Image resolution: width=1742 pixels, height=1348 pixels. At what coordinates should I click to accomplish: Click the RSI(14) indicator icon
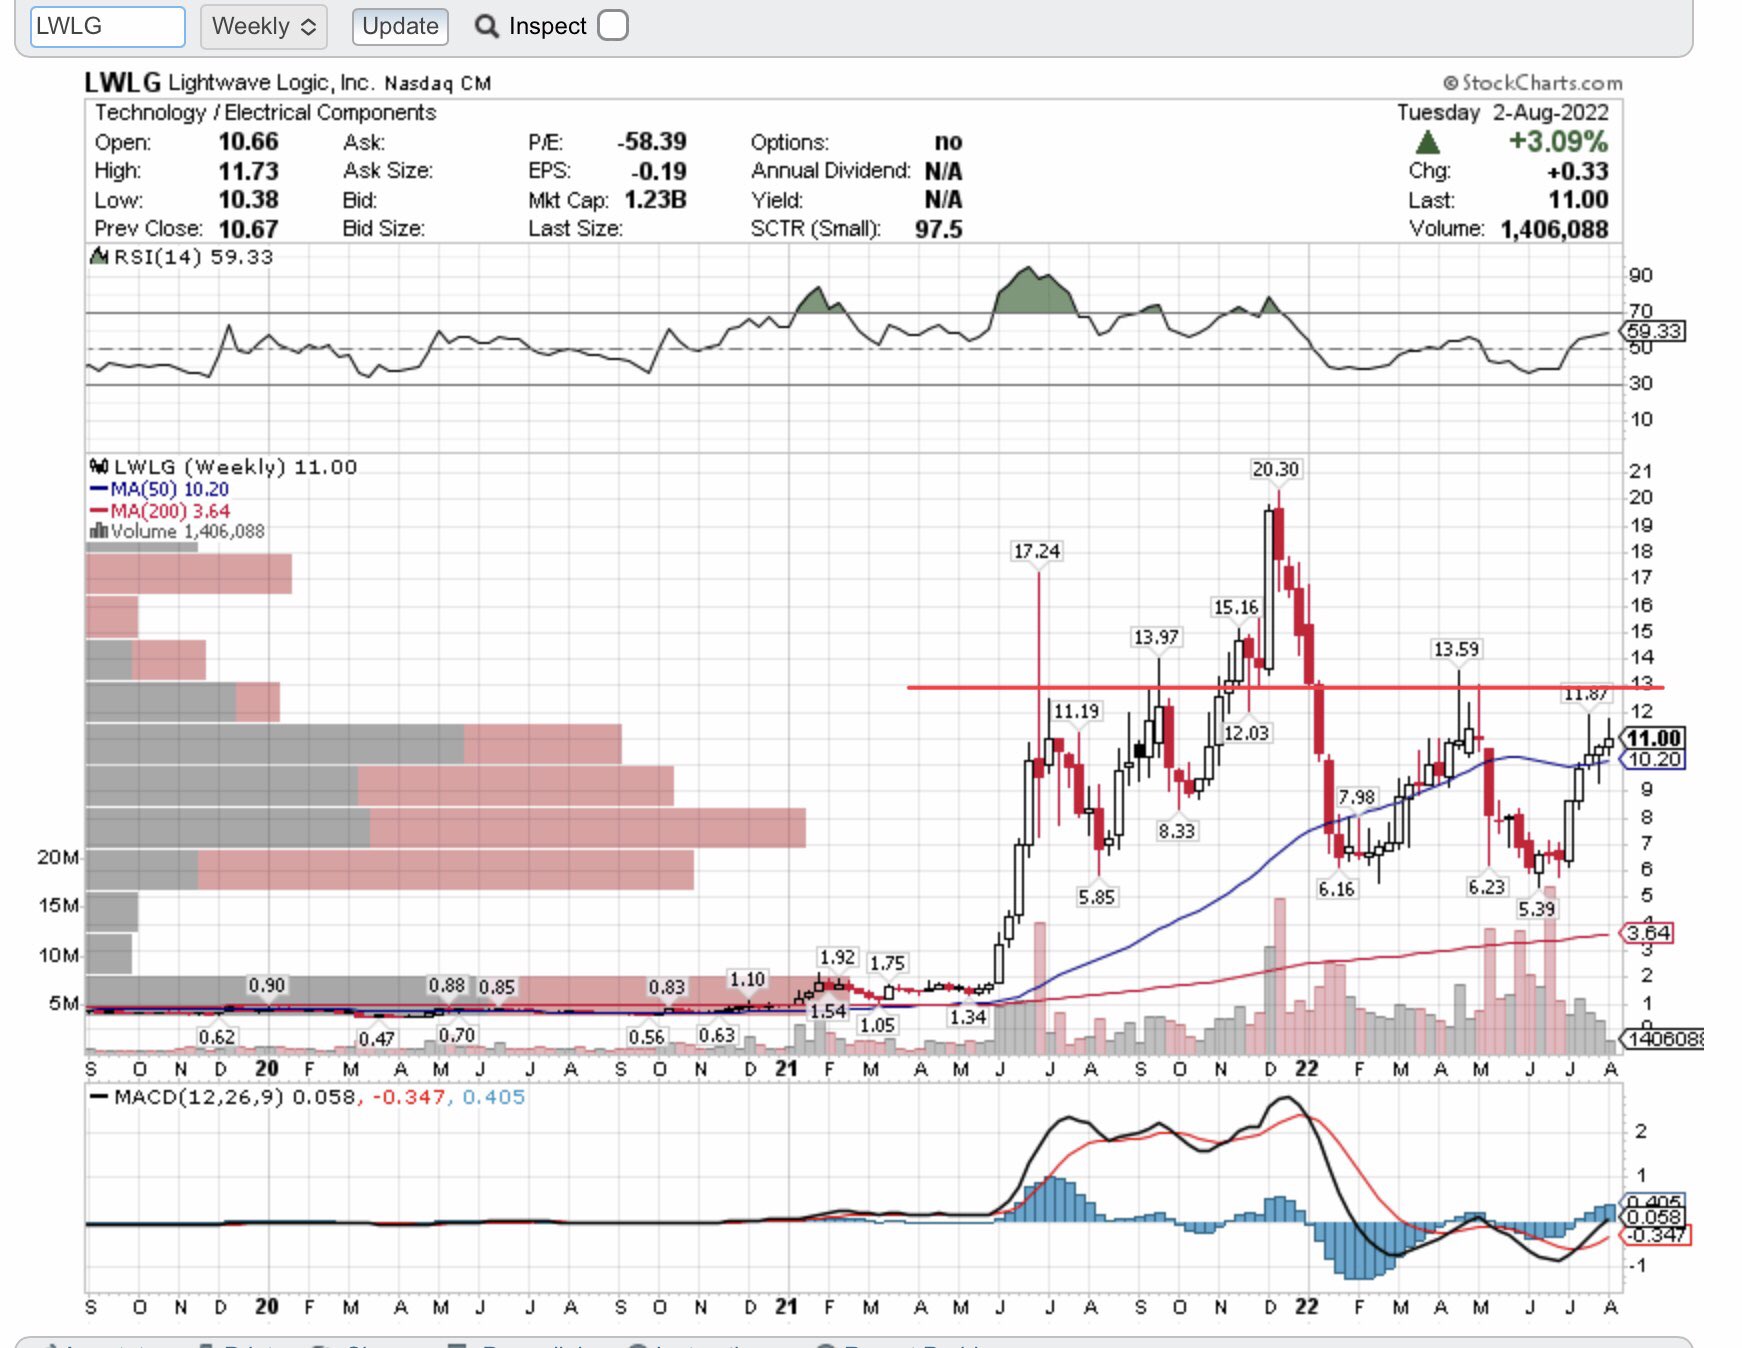coord(99,257)
